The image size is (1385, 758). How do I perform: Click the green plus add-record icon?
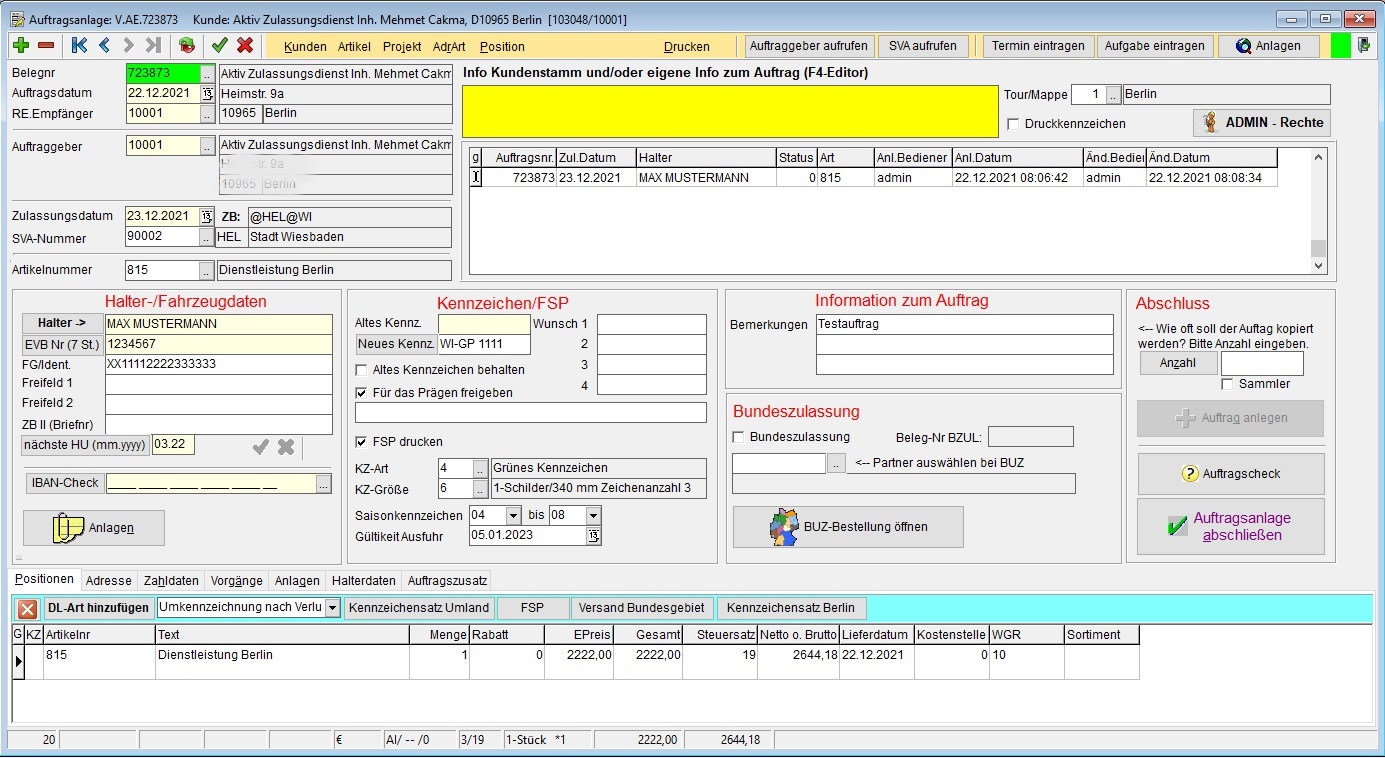[x=20, y=46]
